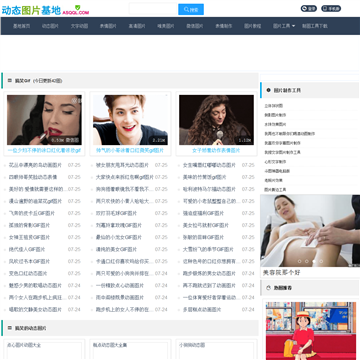The image size is (360, 360).
Task: Expand the 图片工具 dropdown menu
Action: [284, 26]
